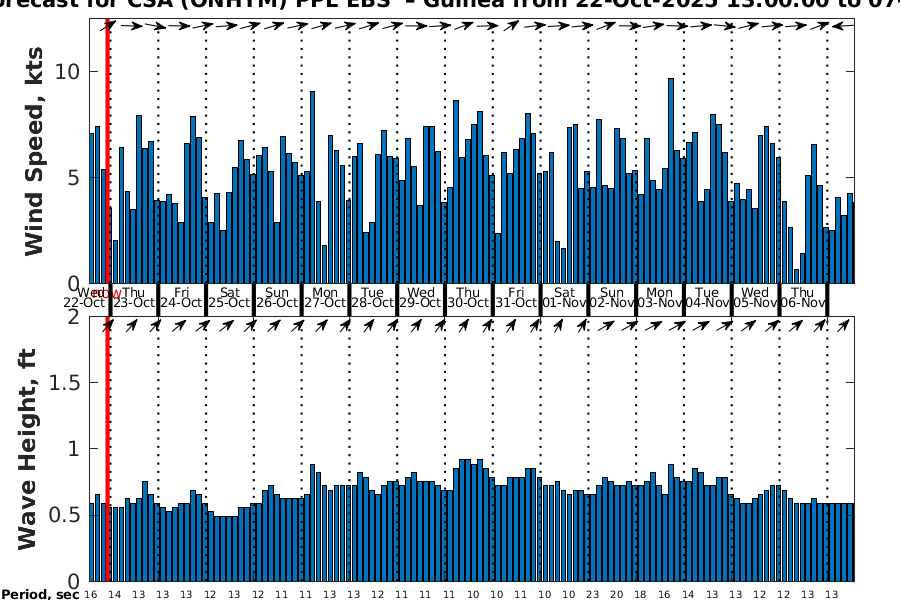
Task: Click the first wind speed bar on the left
Action: coord(92,208)
